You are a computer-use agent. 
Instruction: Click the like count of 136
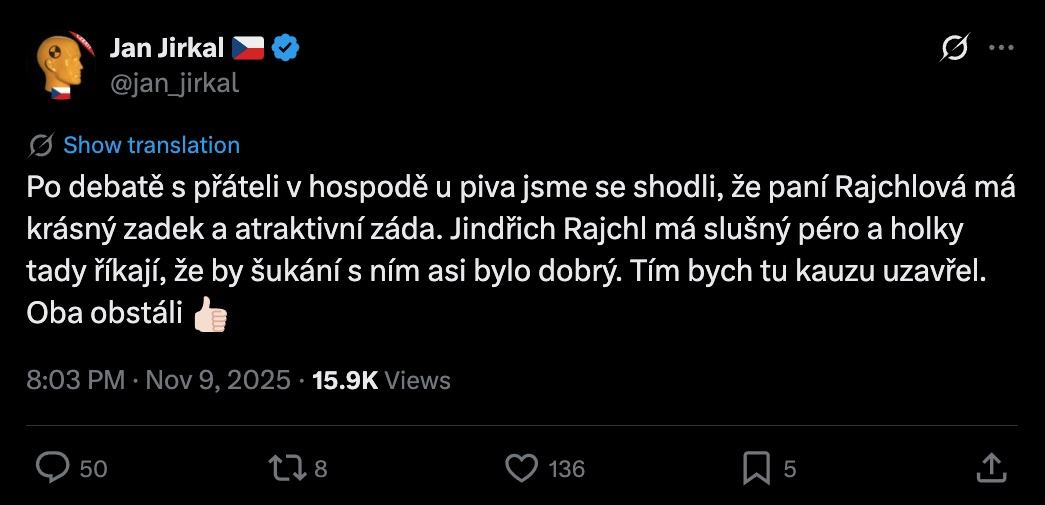coord(567,468)
